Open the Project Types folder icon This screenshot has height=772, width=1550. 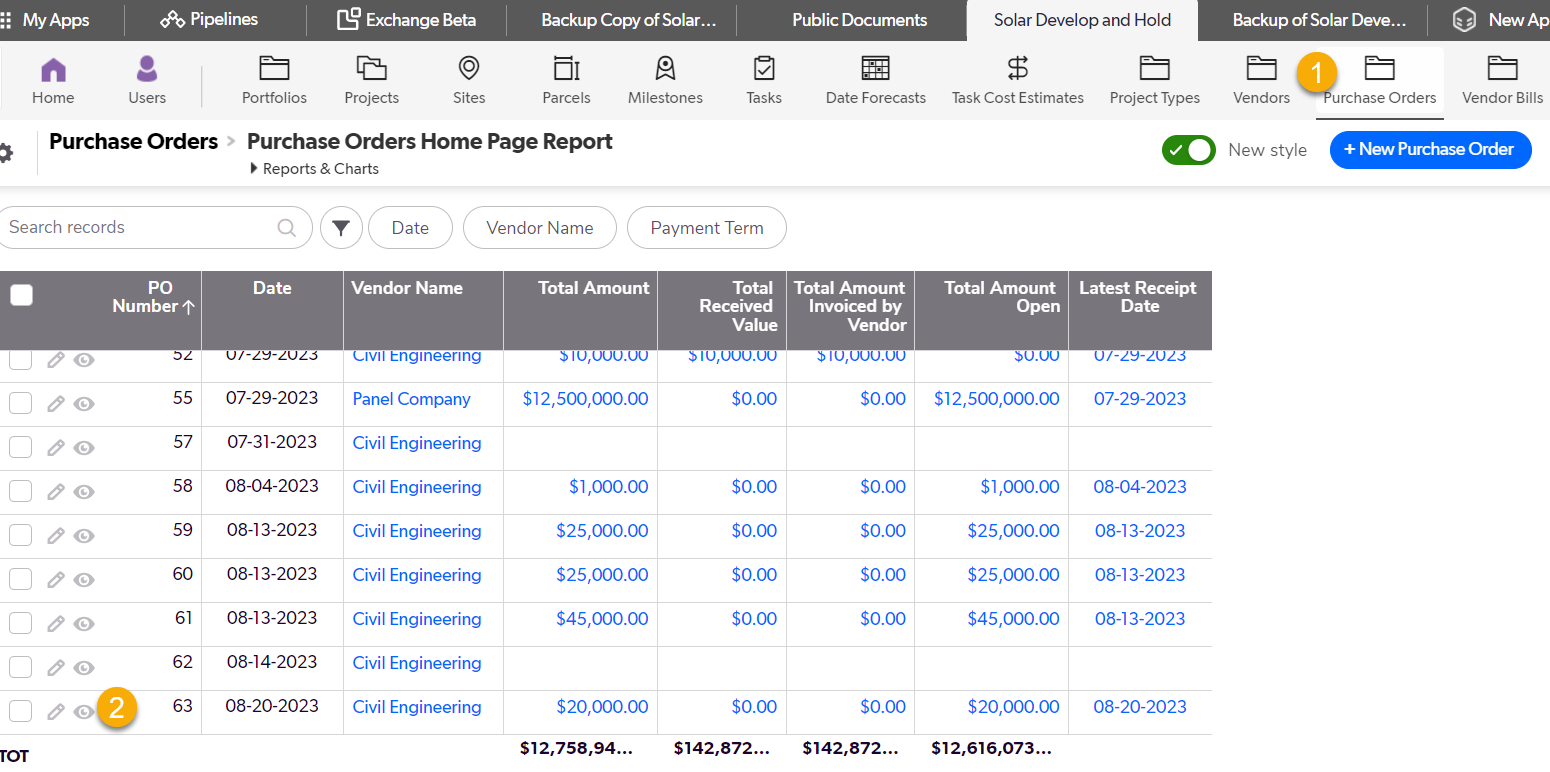1154,68
